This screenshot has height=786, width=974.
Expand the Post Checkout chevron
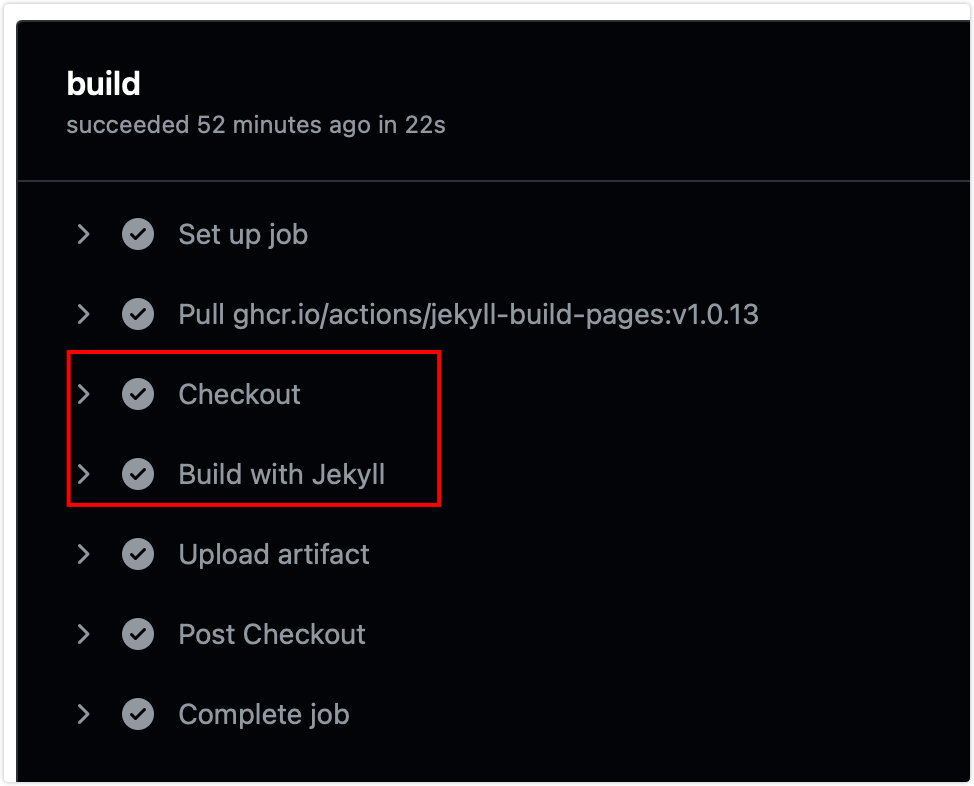[x=83, y=634]
